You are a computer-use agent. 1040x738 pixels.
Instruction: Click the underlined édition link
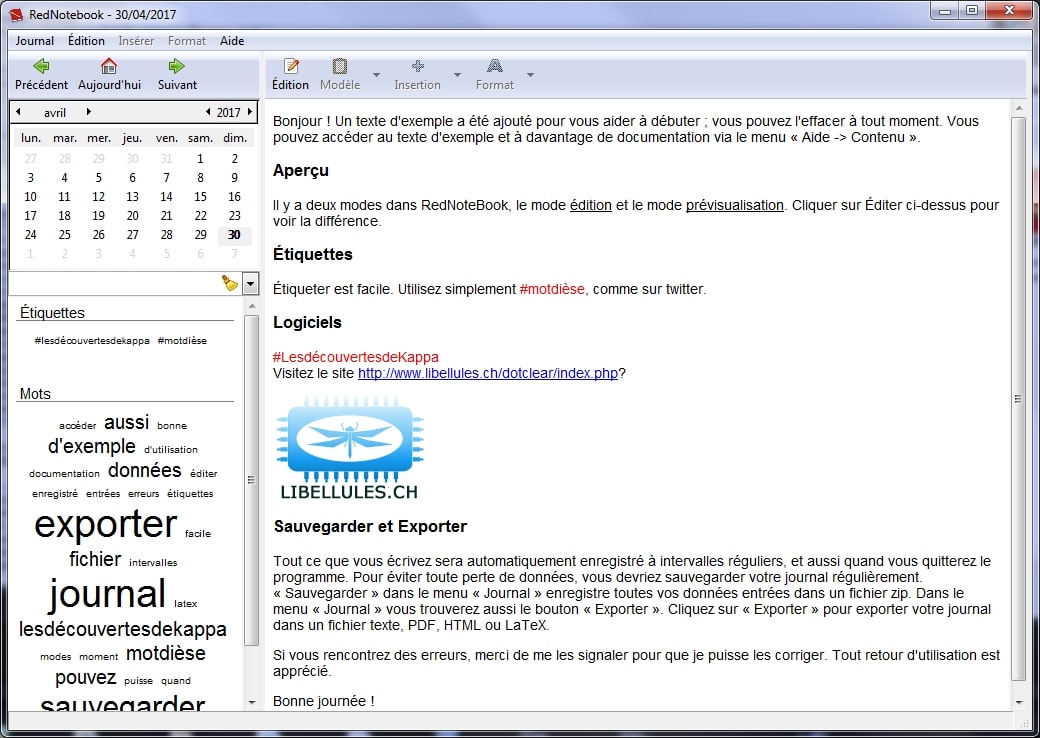(x=590, y=206)
